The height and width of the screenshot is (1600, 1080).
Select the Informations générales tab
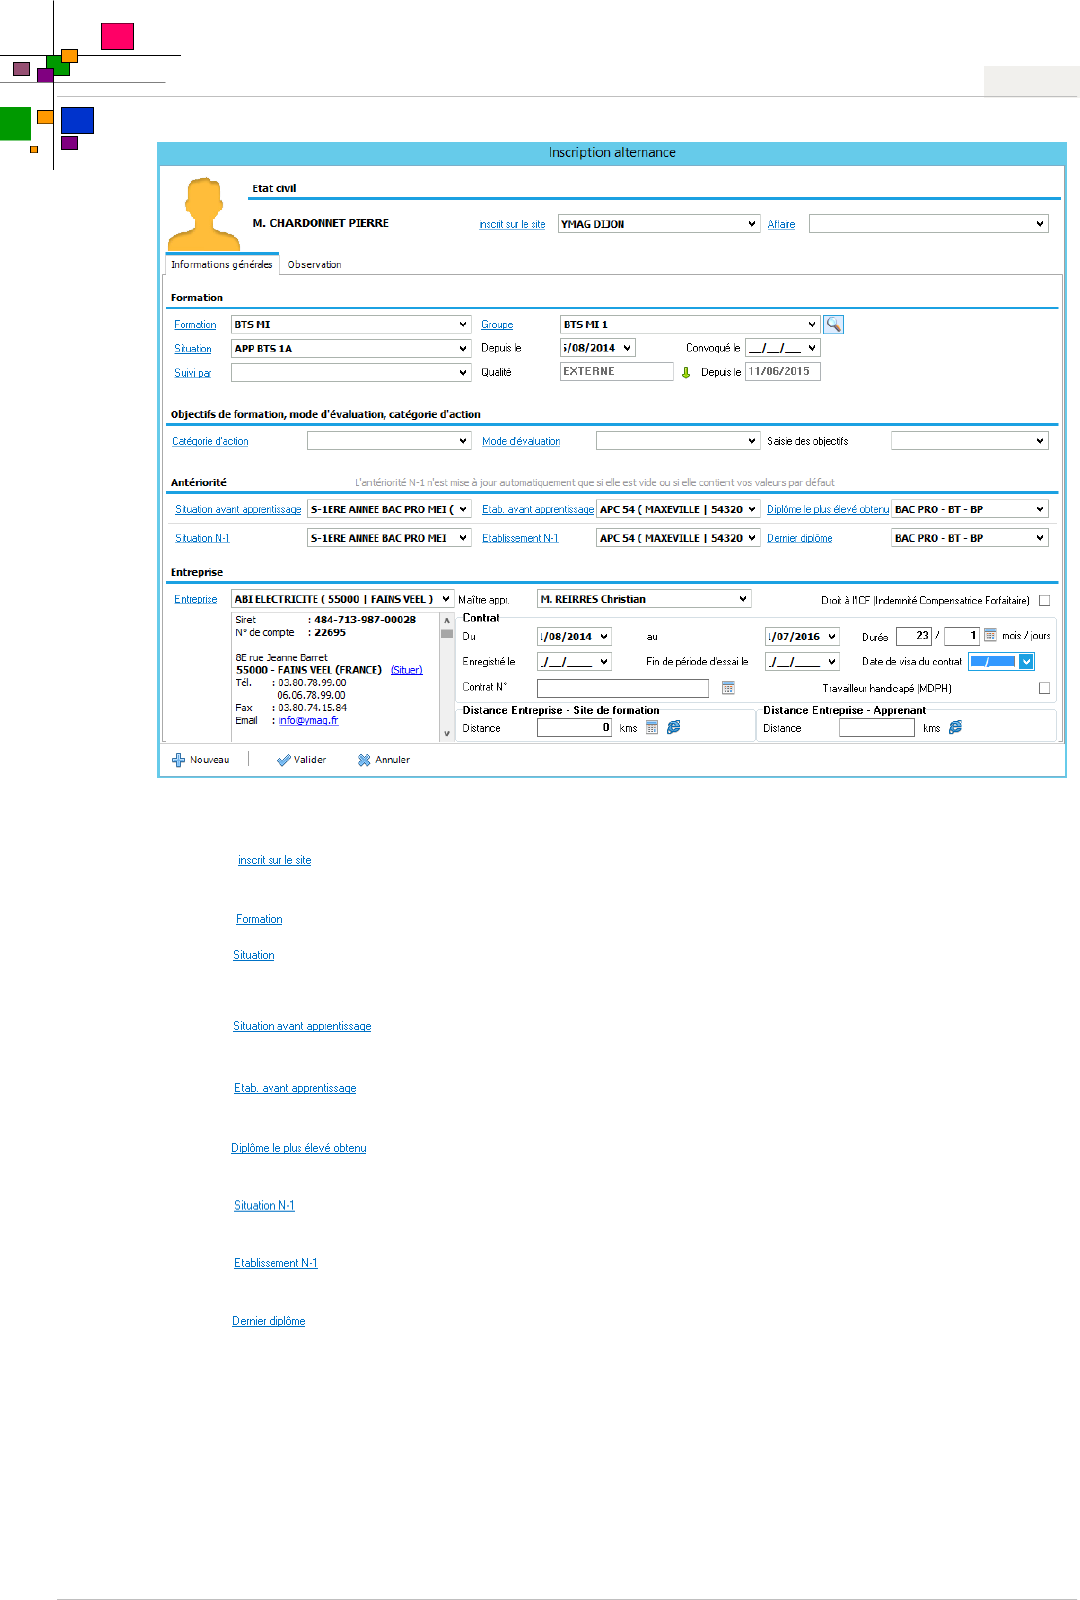221,265
